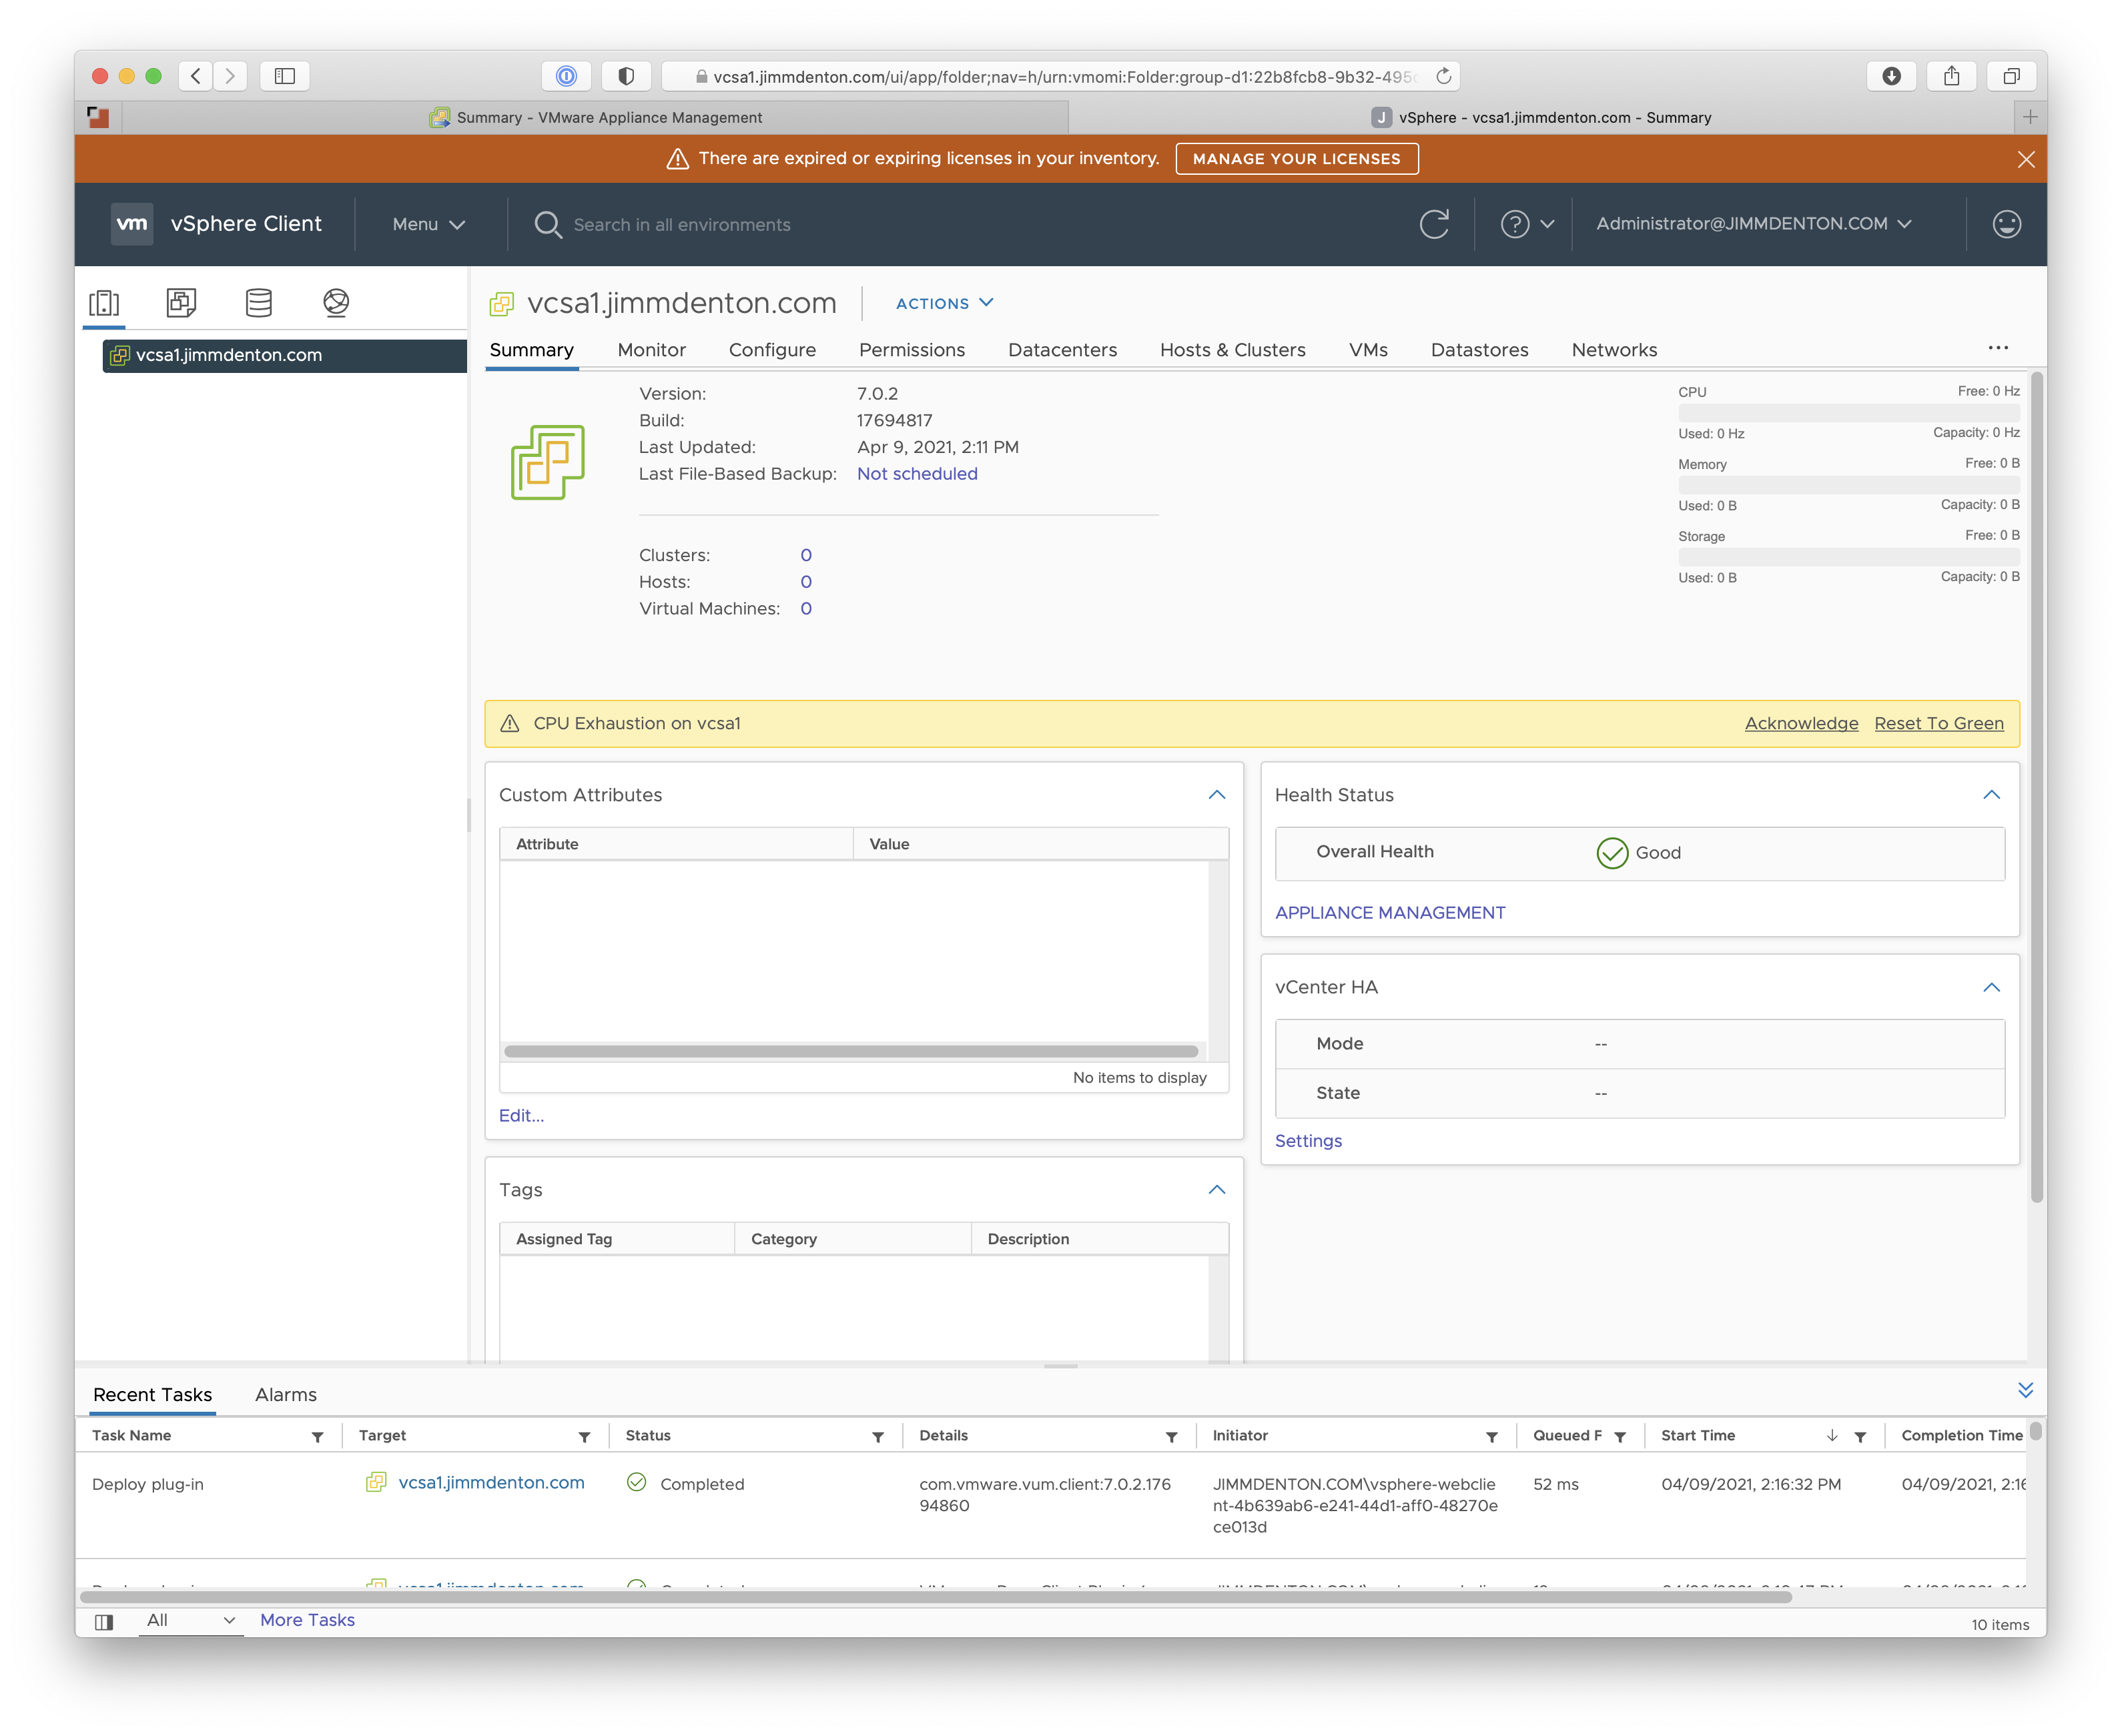
Task: Collapse the Health Status card
Action: (x=1991, y=795)
